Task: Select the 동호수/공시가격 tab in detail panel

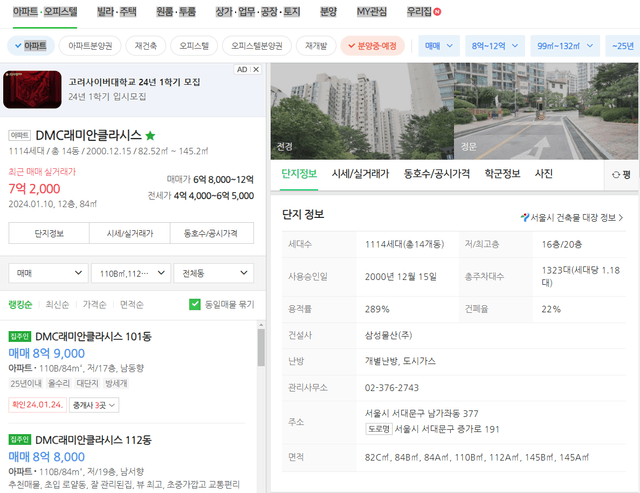Action: point(436,174)
